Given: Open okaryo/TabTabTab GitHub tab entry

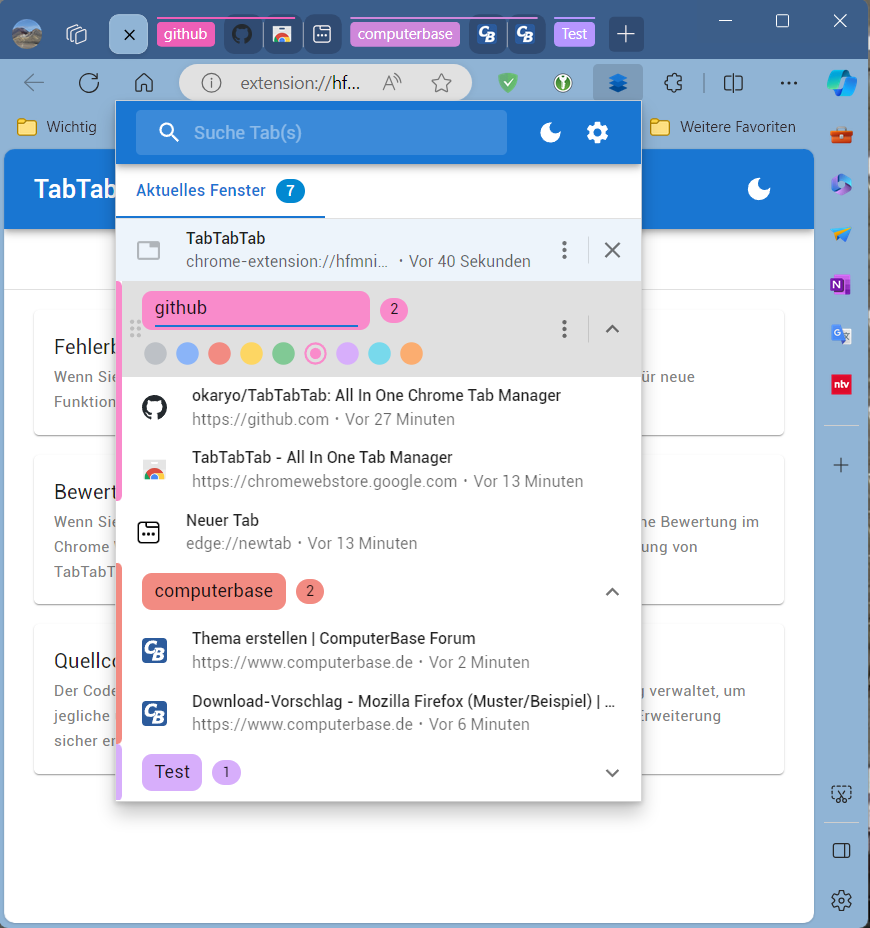Looking at the screenshot, I should pos(382,407).
